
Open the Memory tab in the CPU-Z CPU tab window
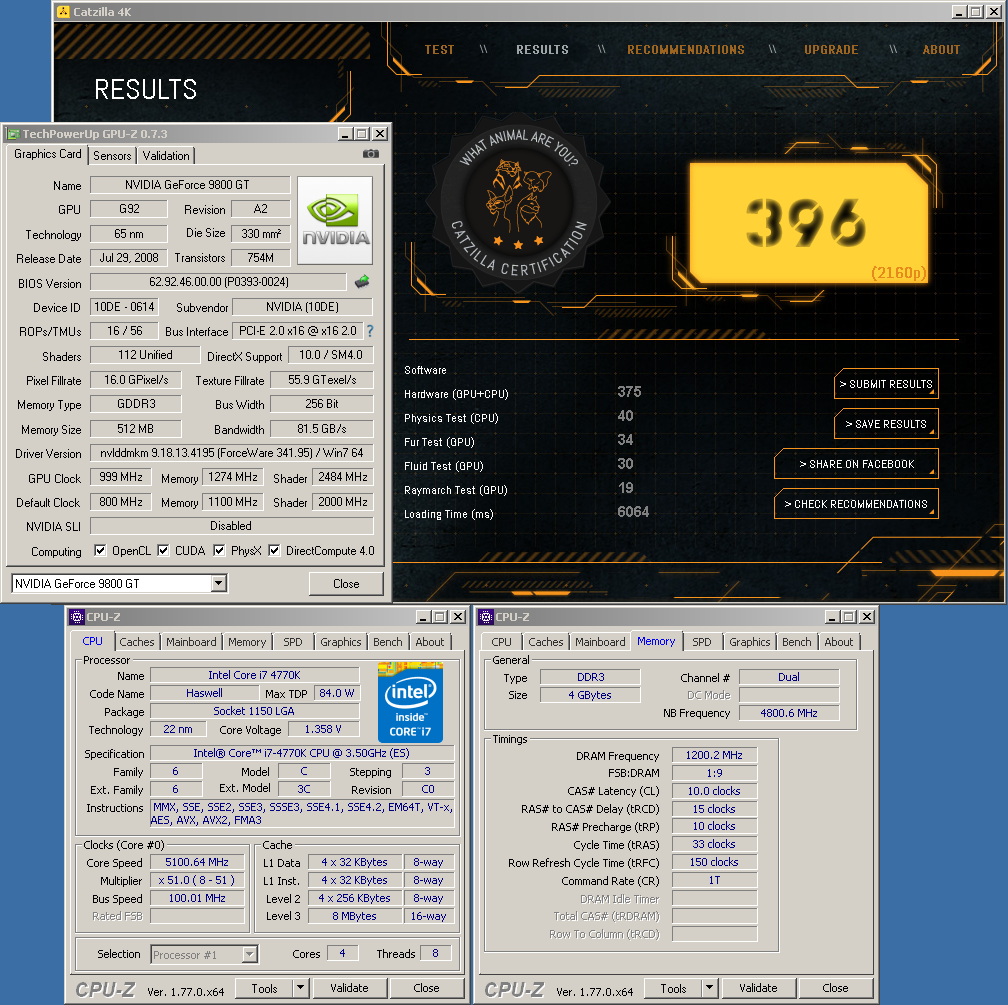coord(247,642)
